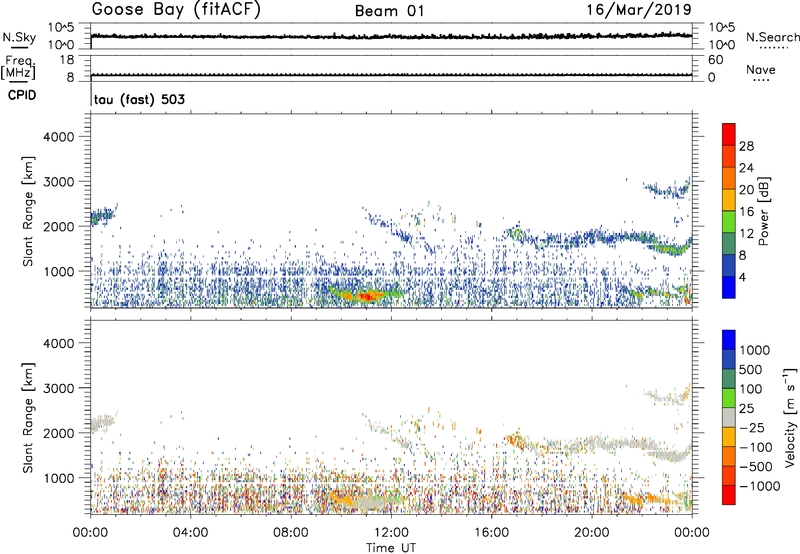The height and width of the screenshot is (554, 800).
Task: Click the "Velocity [m s⁻¹]" colorbar label
Action: 790,417
